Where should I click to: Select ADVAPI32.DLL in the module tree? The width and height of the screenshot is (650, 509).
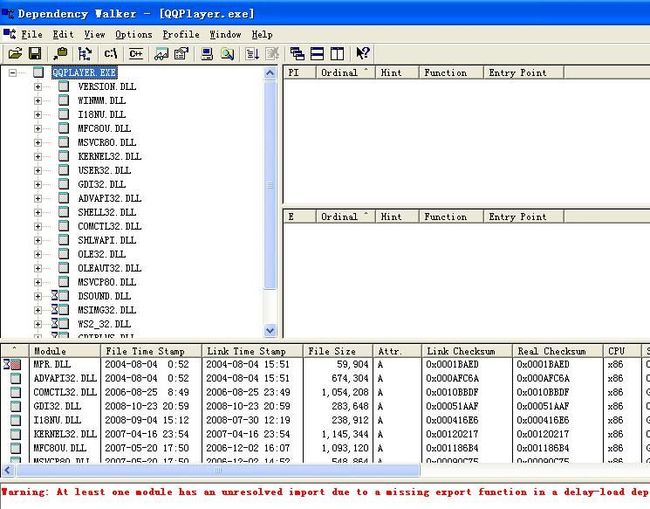pos(110,199)
